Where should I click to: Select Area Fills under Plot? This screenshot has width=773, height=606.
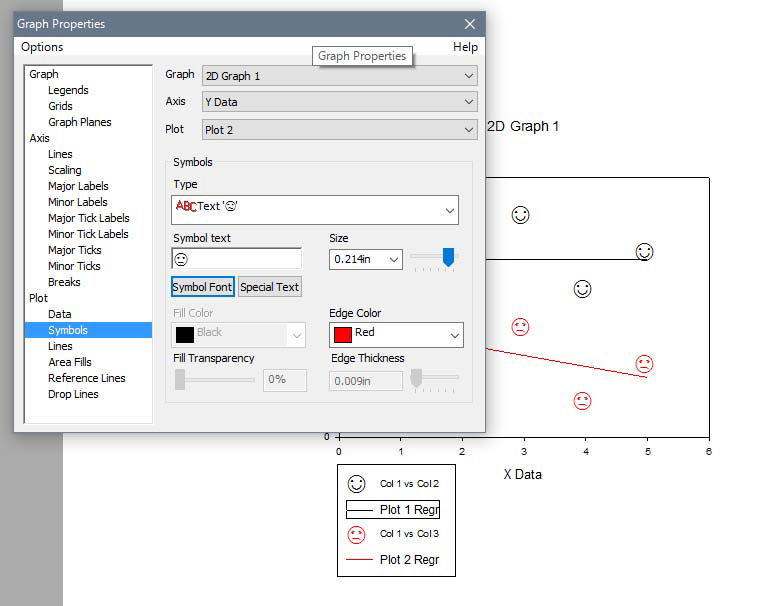(x=70, y=362)
